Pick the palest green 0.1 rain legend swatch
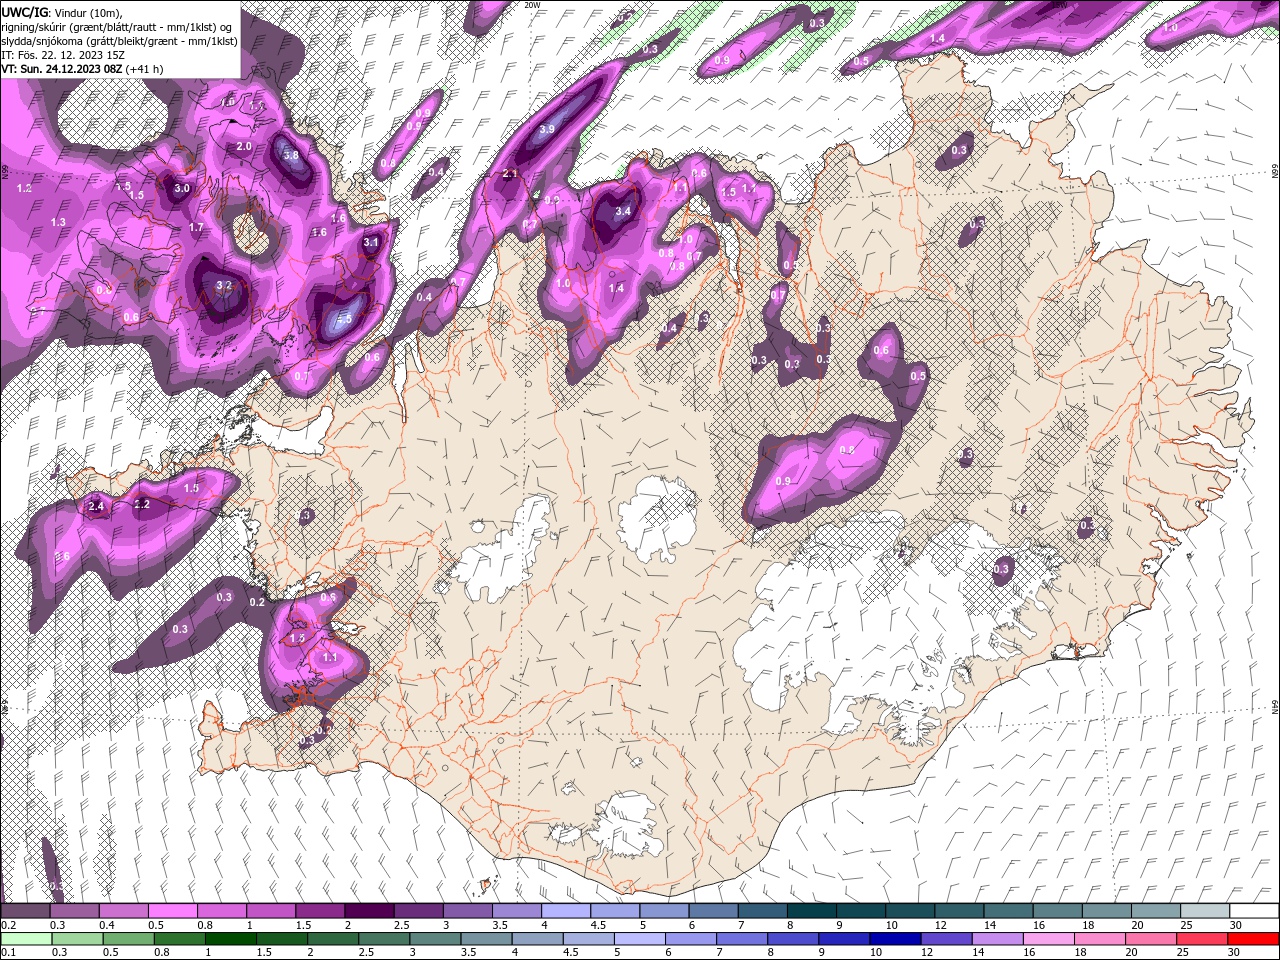The image size is (1280, 960). point(25,939)
